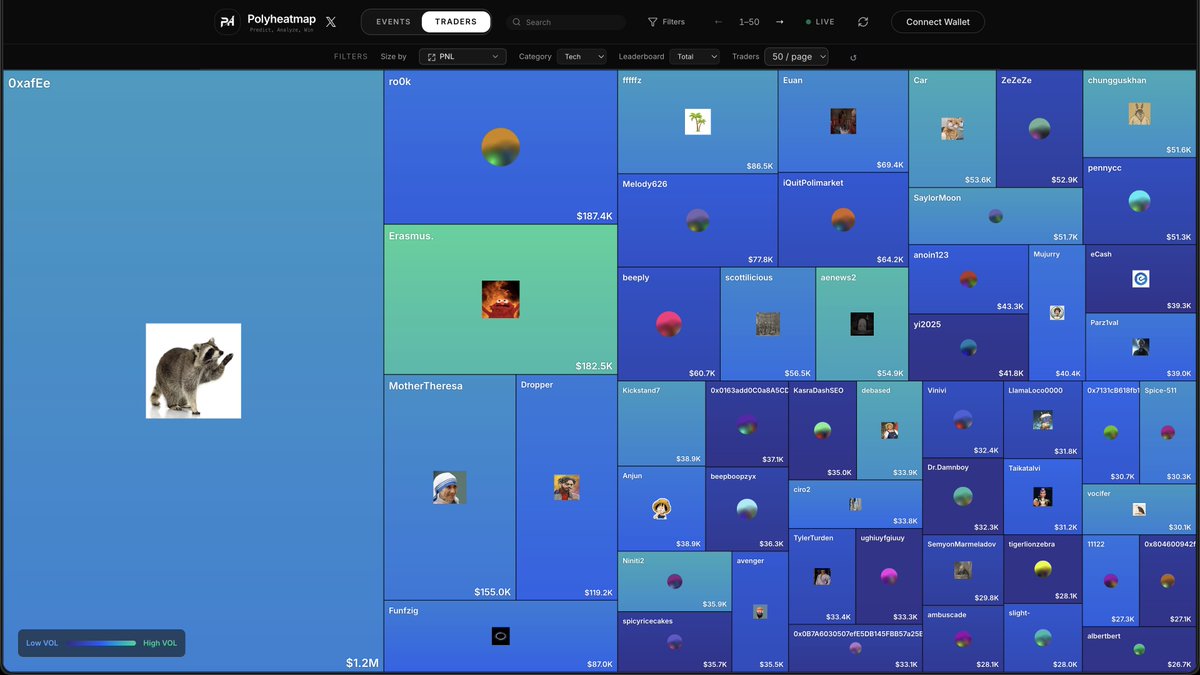
Task: Click eCash logo avatar
Action: tap(1141, 279)
